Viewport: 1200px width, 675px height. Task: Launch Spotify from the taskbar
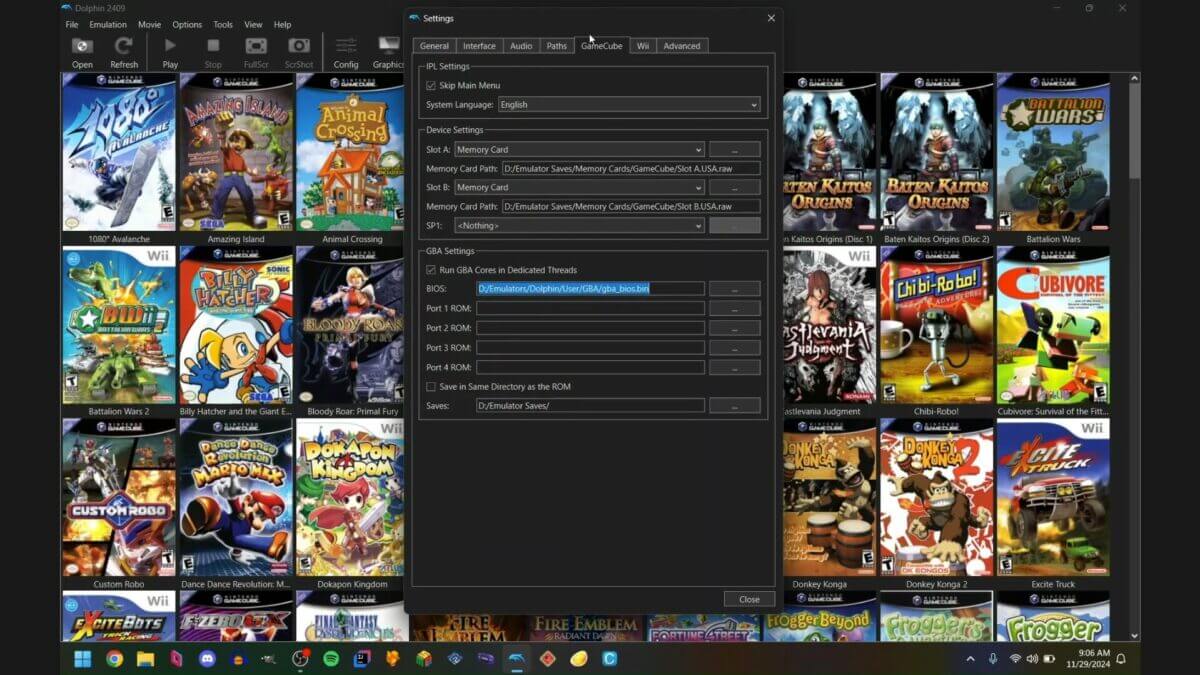[331, 659]
